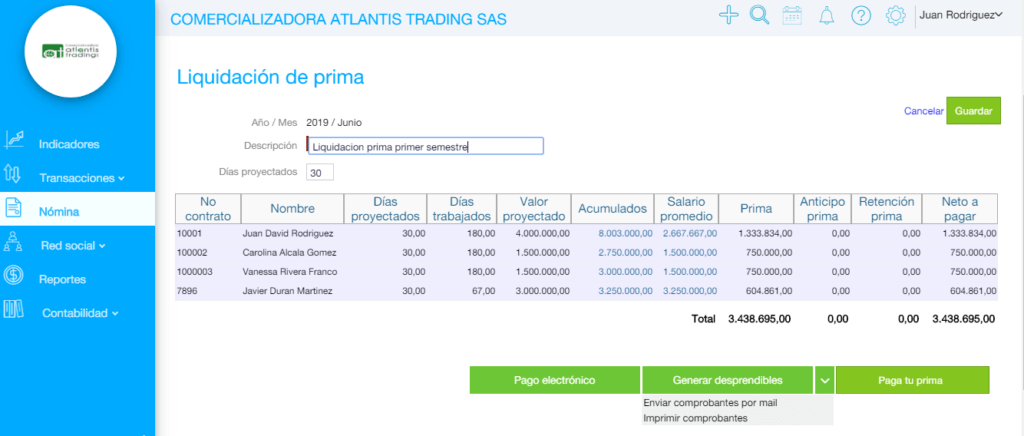Click valor proyectado 4.000.000,00
The image size is (1024, 436).
[x=541, y=233]
